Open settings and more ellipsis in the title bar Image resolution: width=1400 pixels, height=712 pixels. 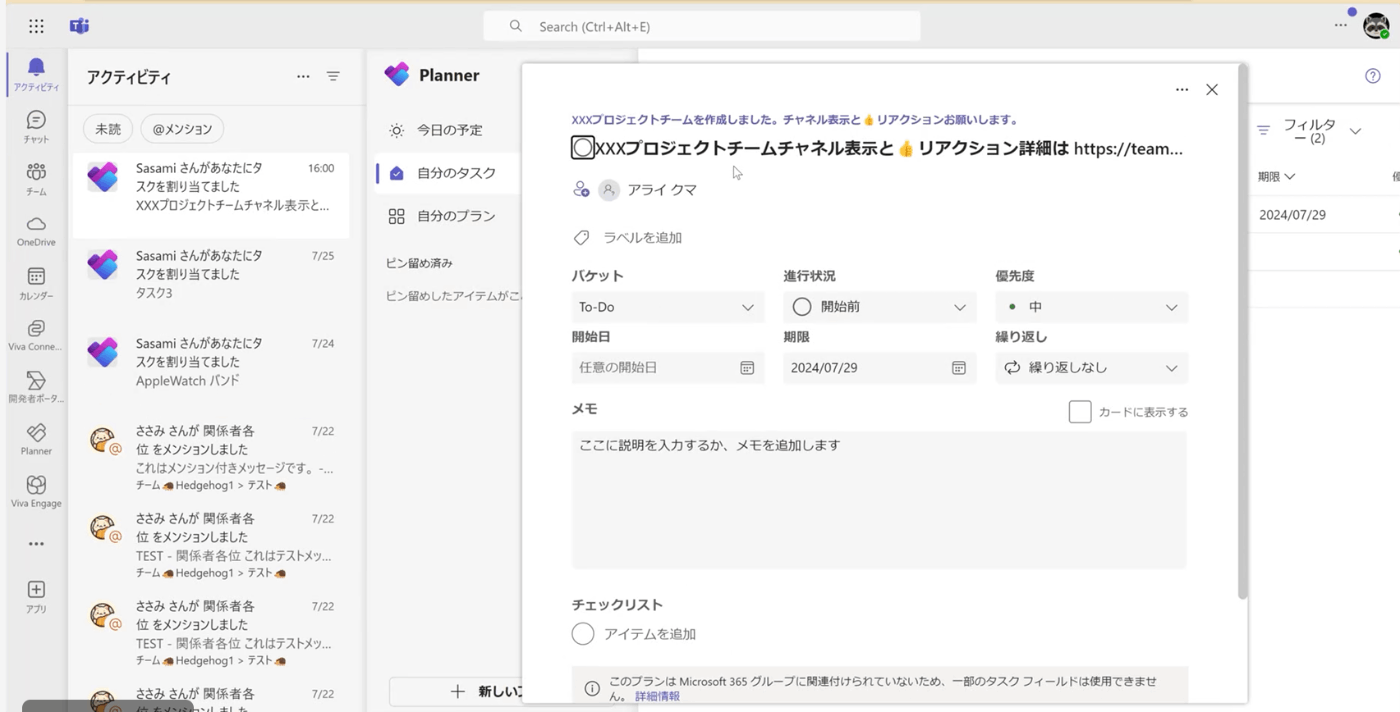click(x=1341, y=26)
